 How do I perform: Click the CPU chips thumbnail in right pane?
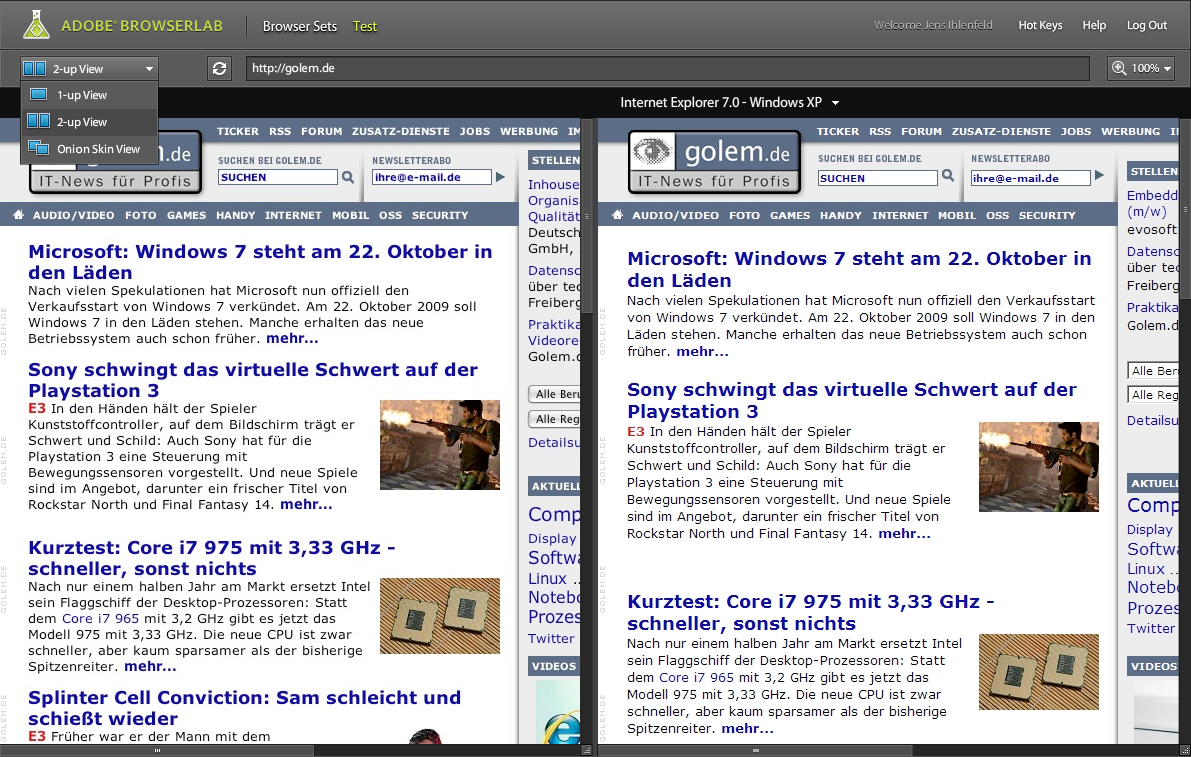point(1038,672)
